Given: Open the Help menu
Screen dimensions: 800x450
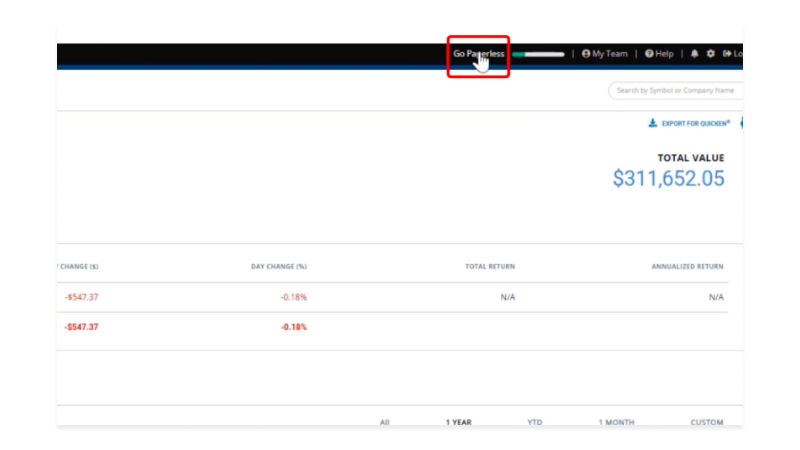Looking at the screenshot, I should point(659,54).
